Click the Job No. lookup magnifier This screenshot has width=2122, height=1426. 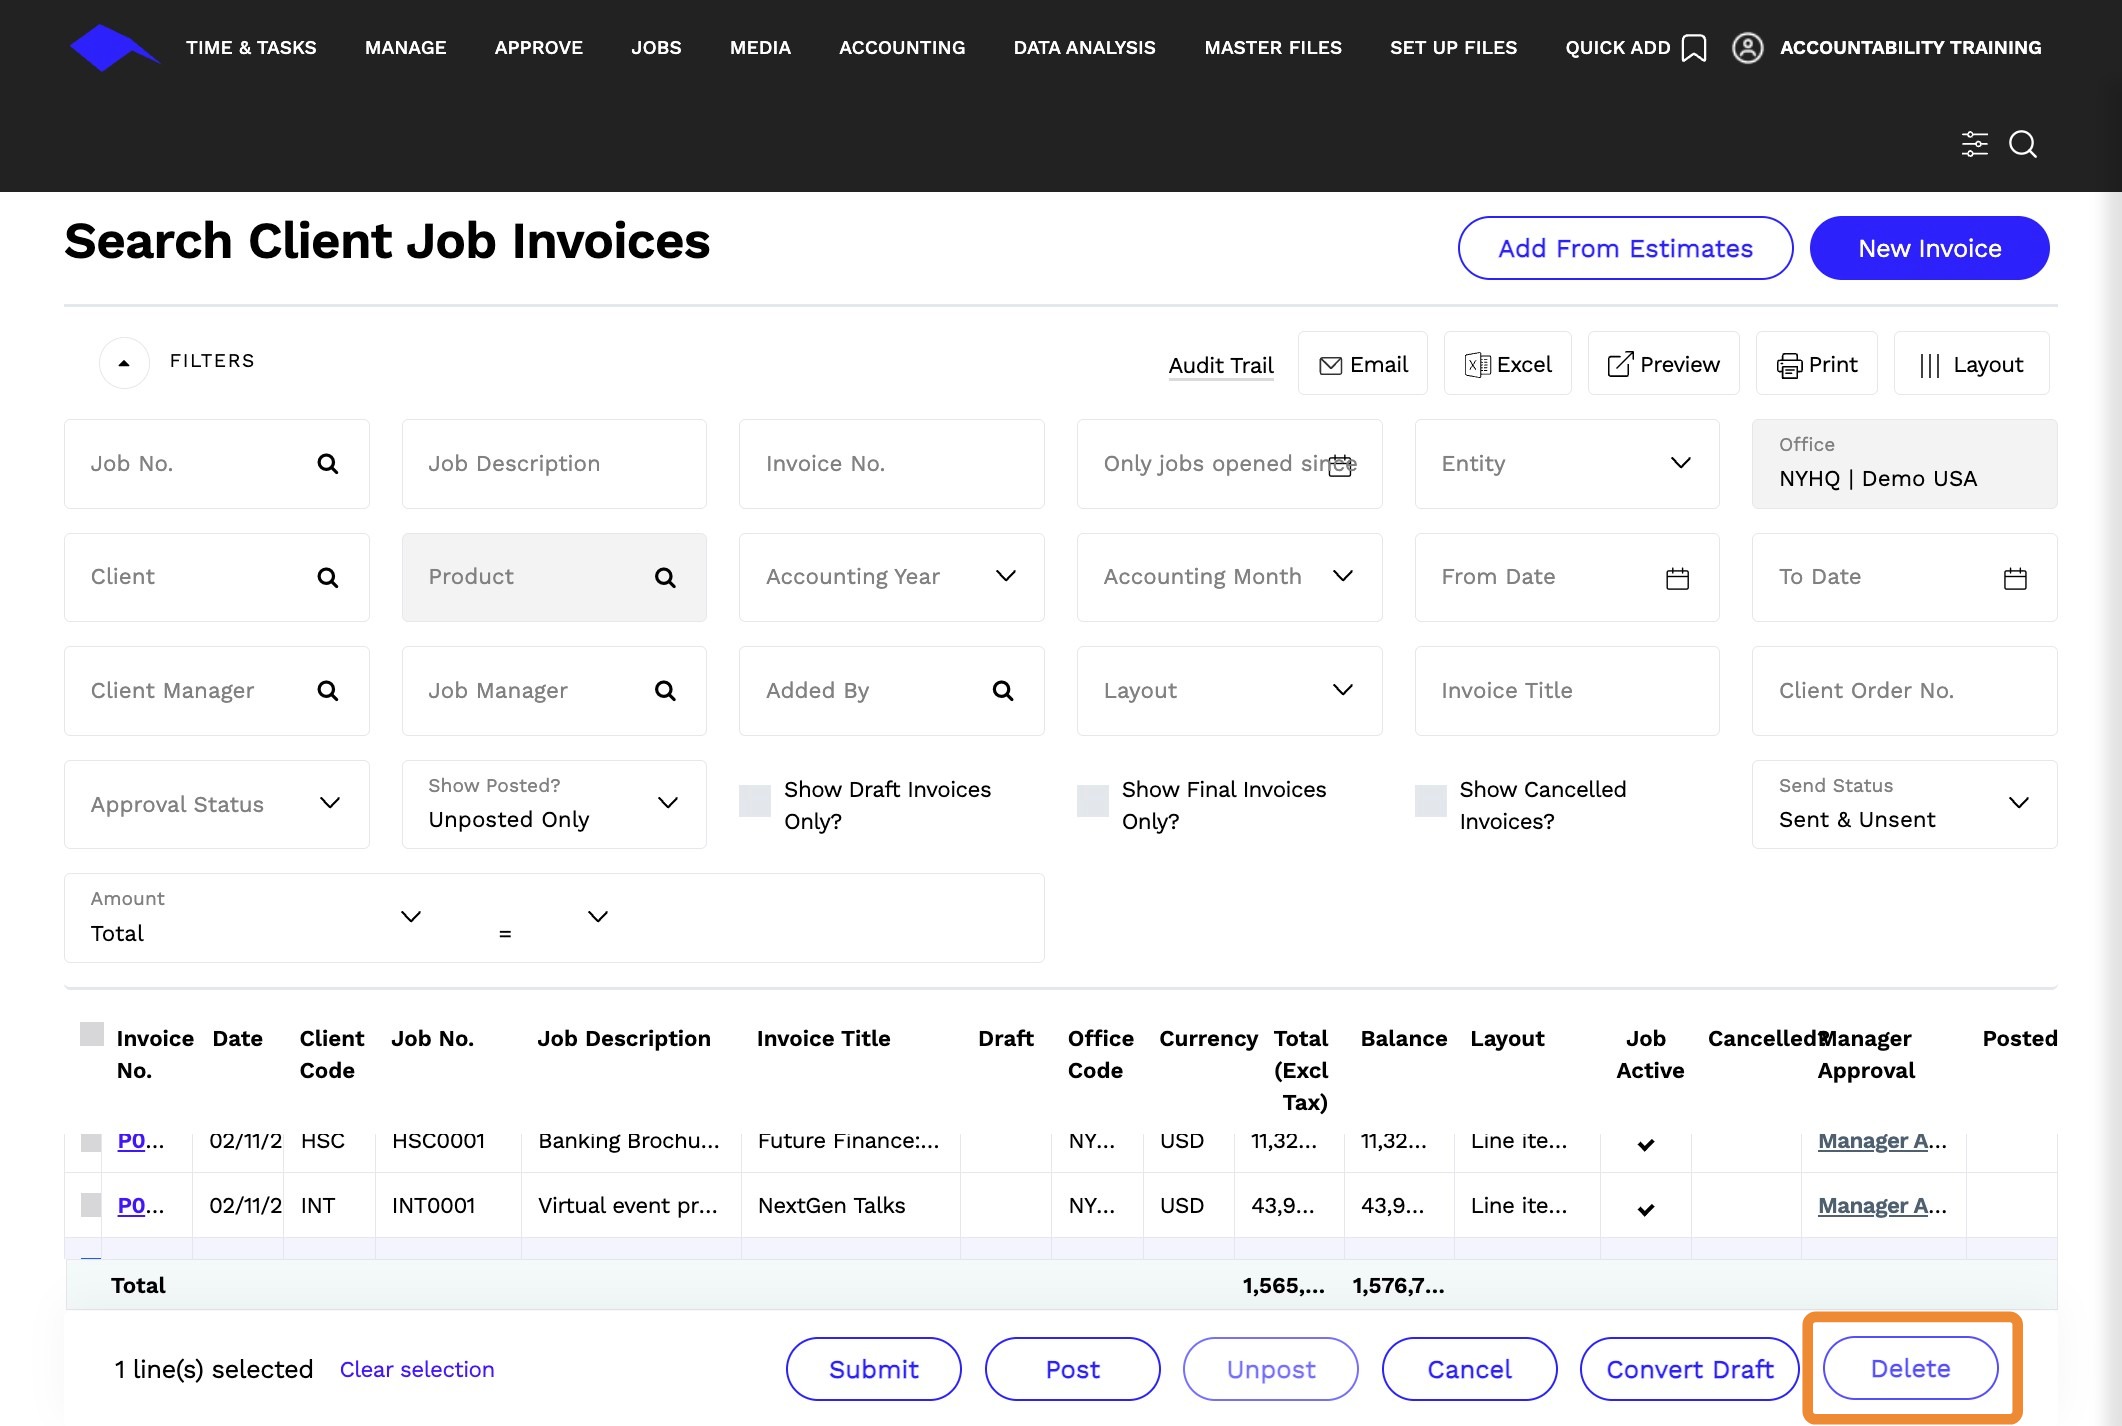click(327, 464)
